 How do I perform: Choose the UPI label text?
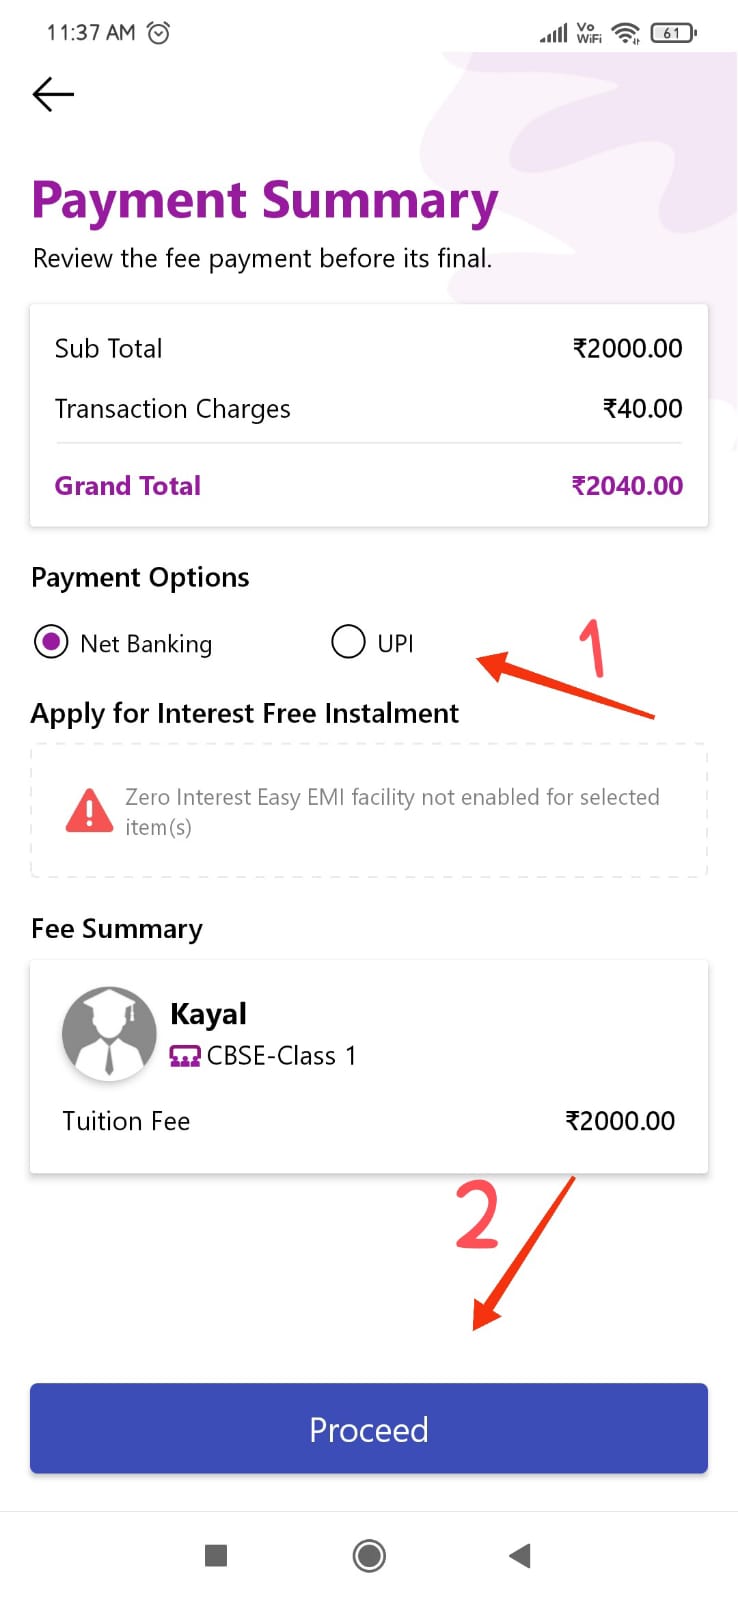click(395, 643)
